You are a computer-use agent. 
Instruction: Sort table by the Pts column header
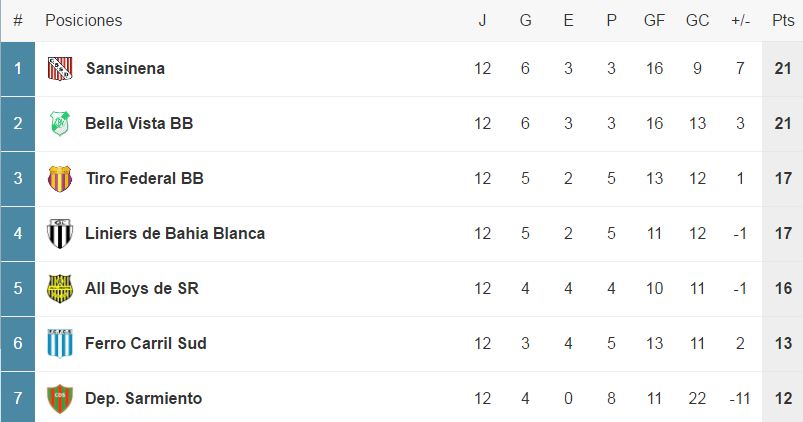[x=782, y=21]
